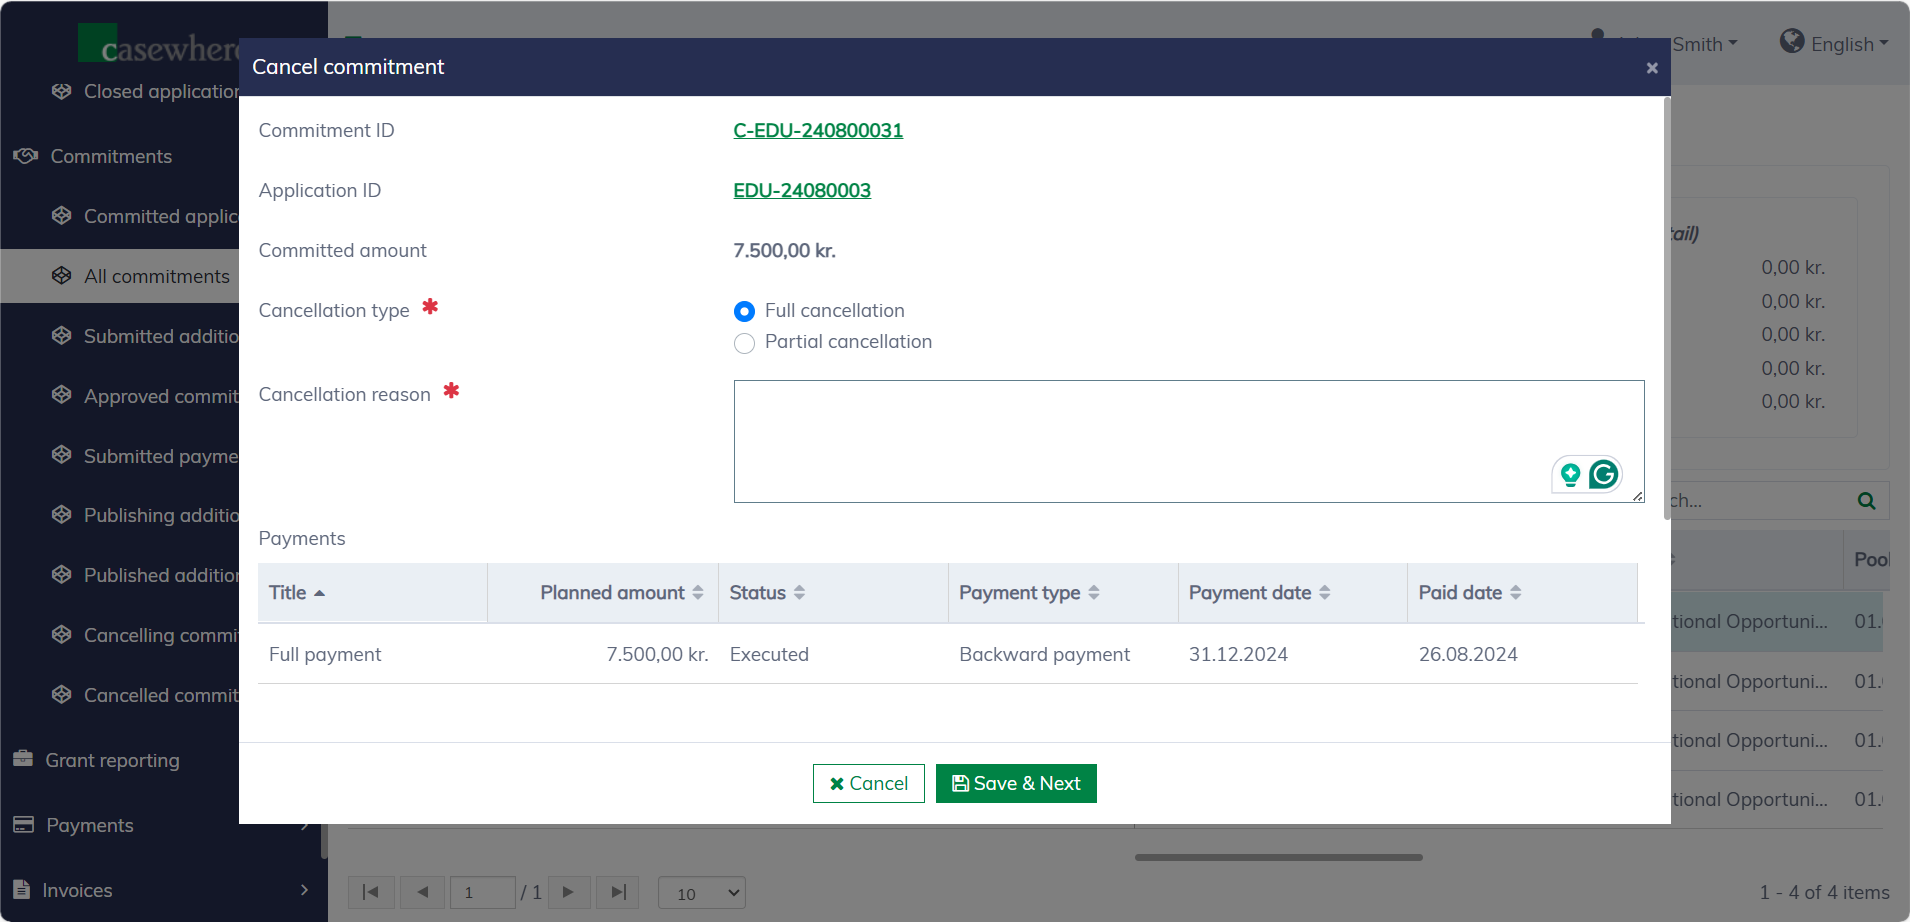
Task: Open All commitments in sidebar
Action: 157,276
